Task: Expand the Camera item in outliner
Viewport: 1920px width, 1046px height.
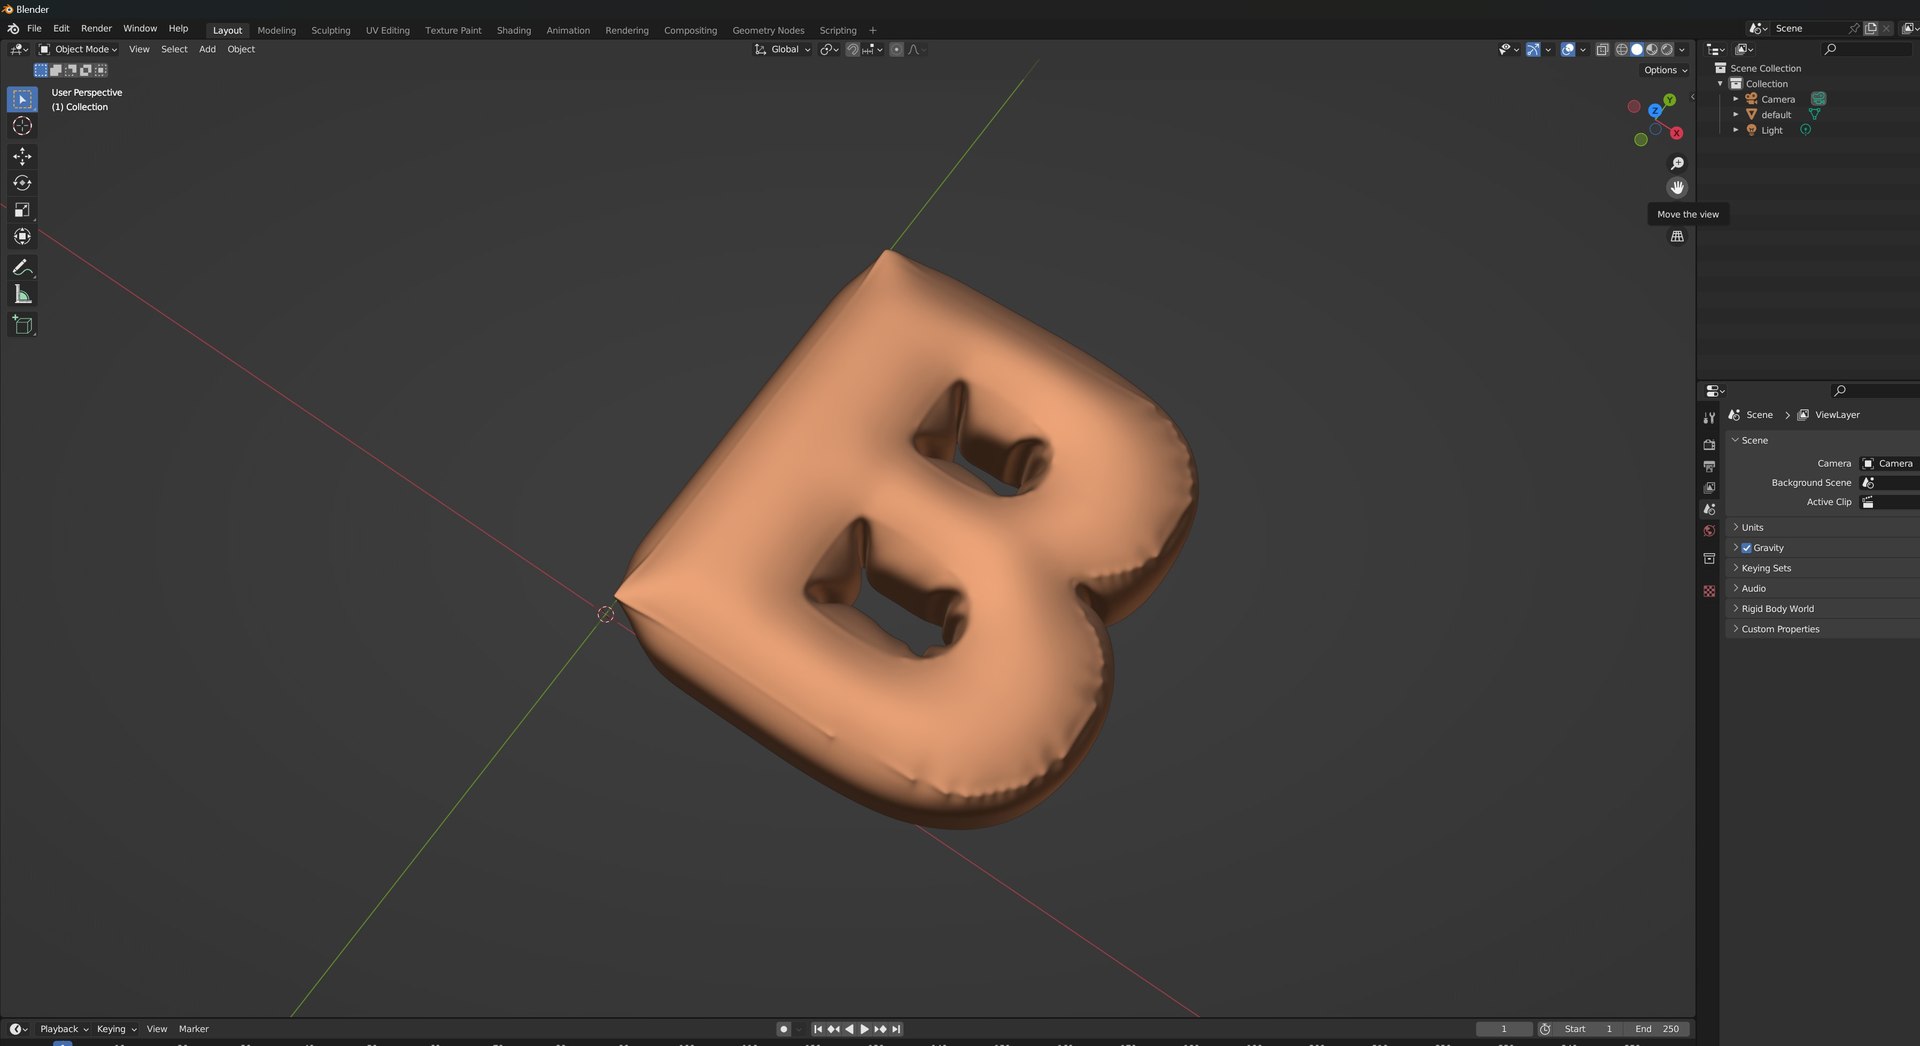Action: coord(1736,99)
